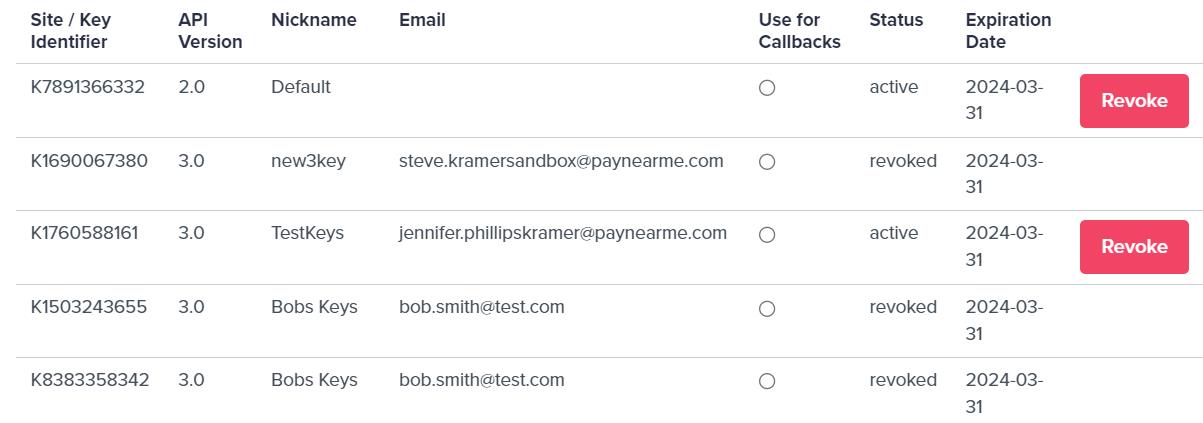The height and width of the screenshot is (423, 1203).
Task: Click the Site / Key Identifier header
Action: pos(69,31)
